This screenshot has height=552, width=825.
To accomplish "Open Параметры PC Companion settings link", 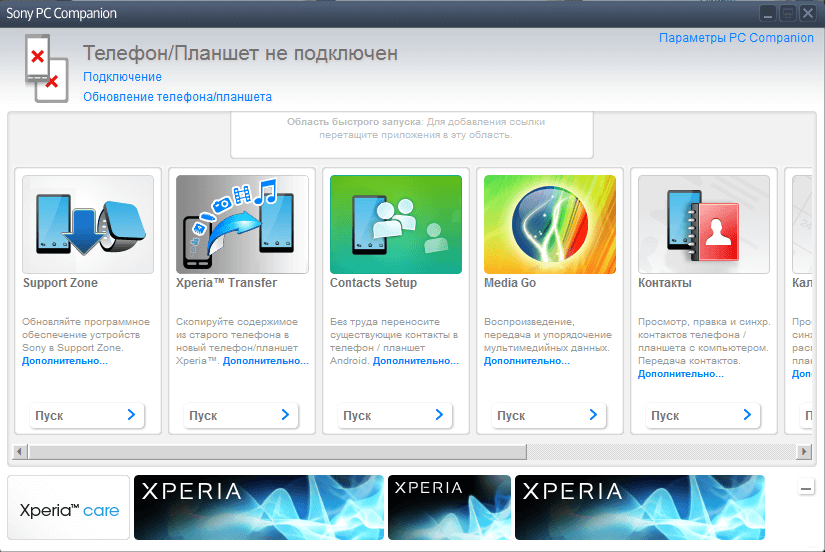I will pyautogui.click(x=736, y=38).
